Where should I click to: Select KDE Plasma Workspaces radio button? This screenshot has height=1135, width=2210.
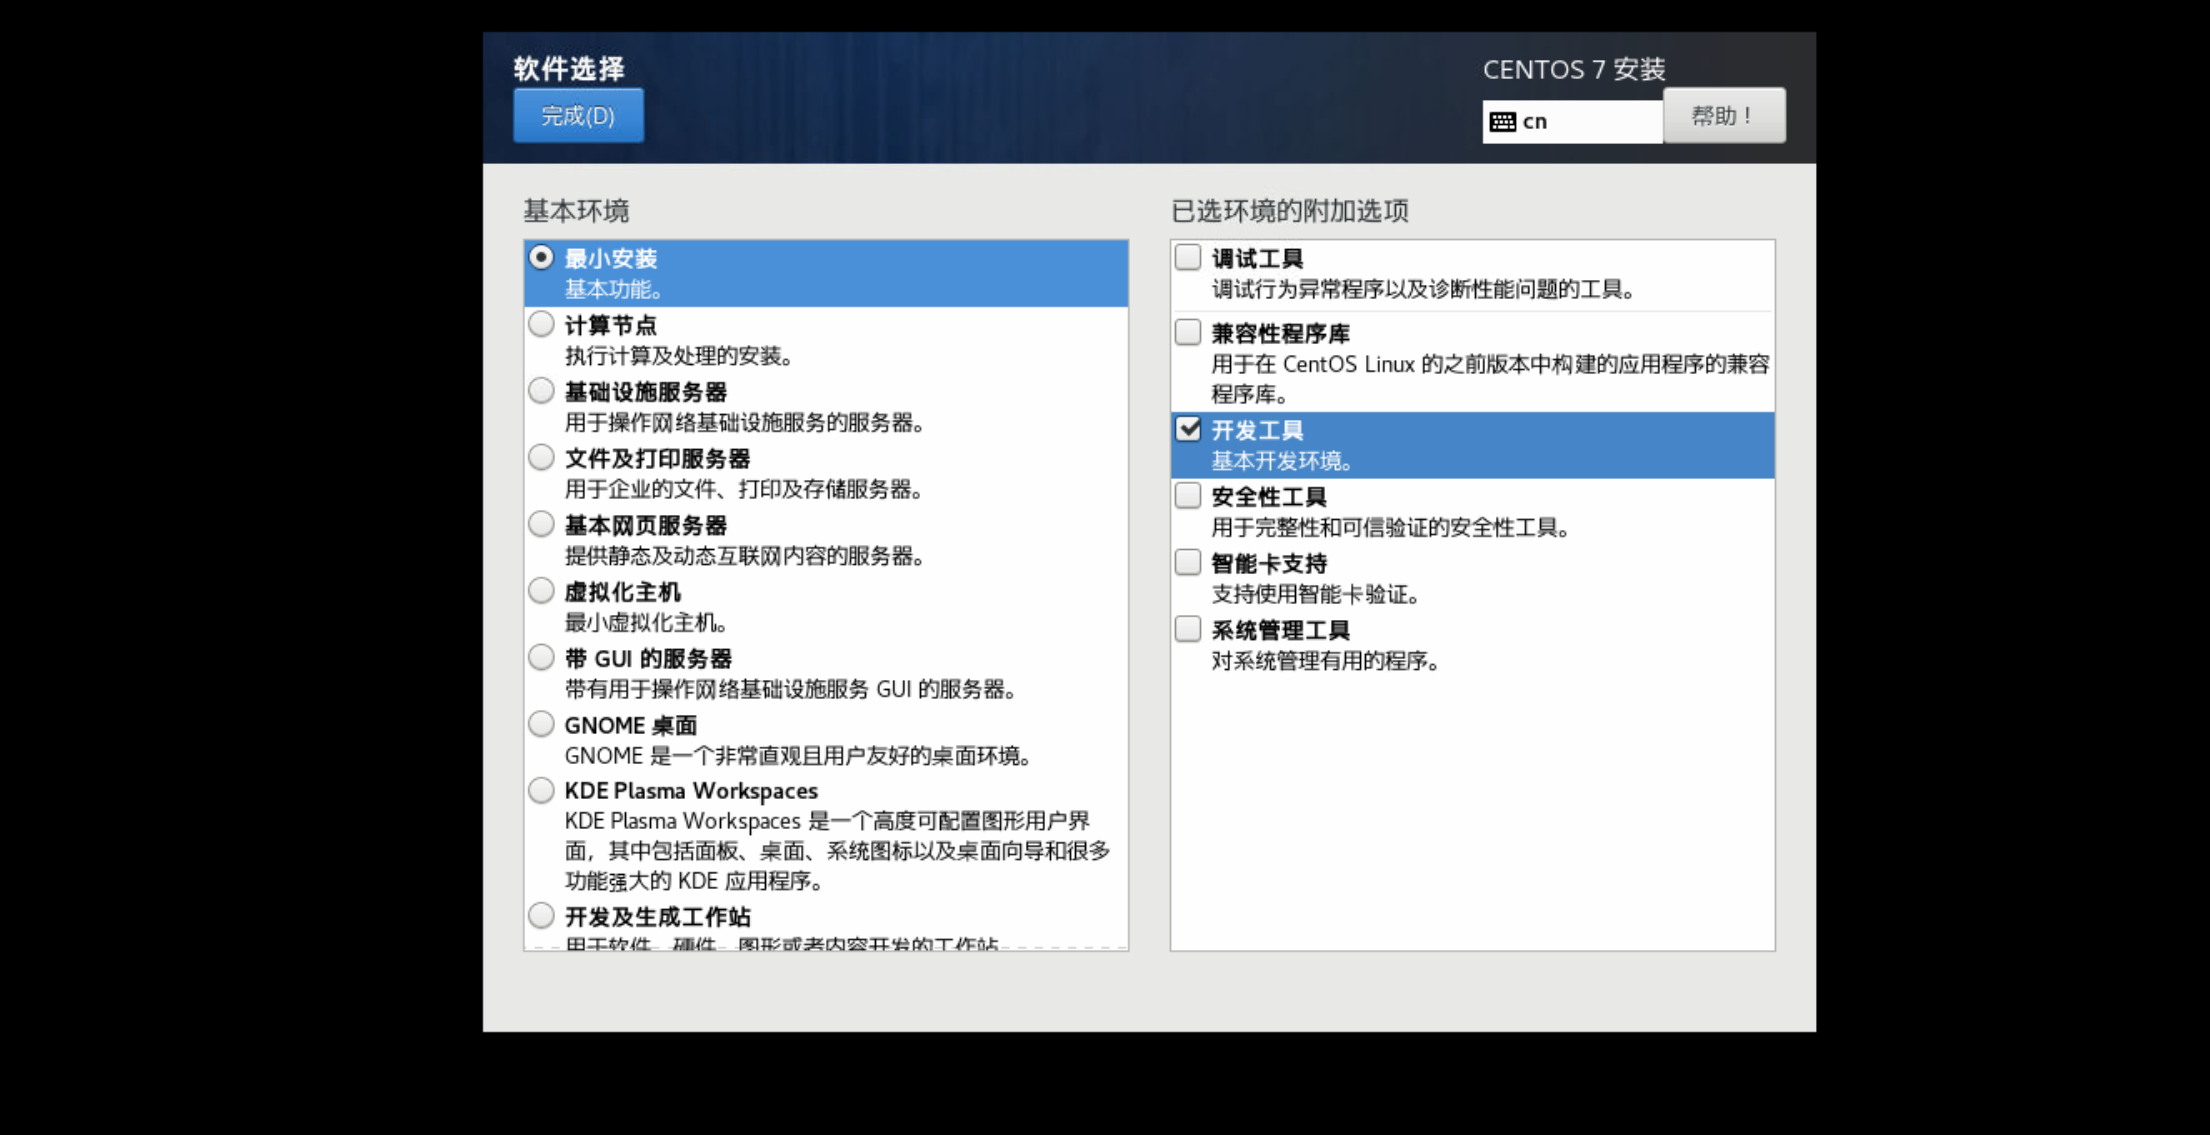[x=541, y=790]
